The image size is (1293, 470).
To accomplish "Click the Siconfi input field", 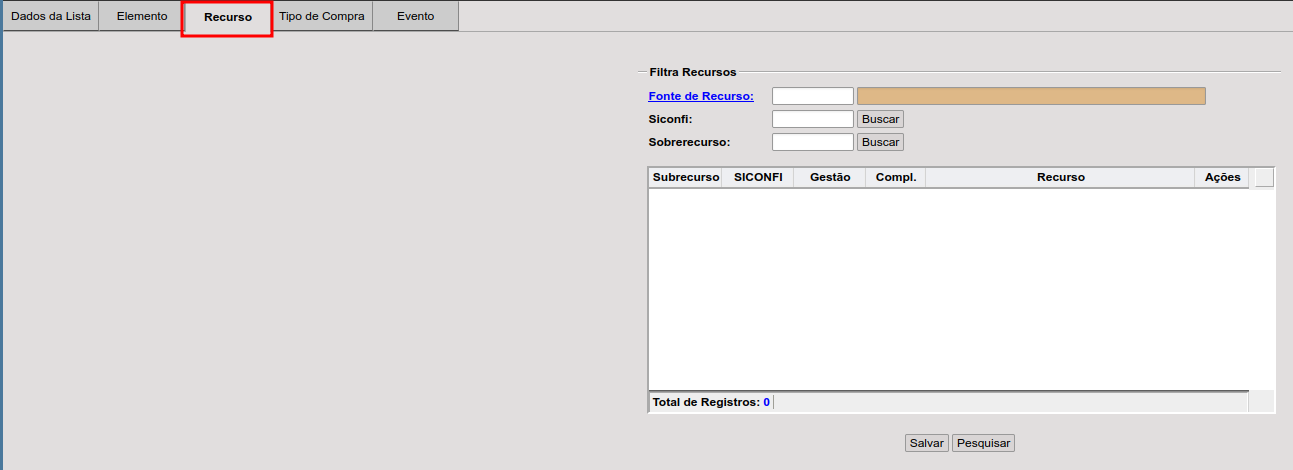I will coord(812,119).
